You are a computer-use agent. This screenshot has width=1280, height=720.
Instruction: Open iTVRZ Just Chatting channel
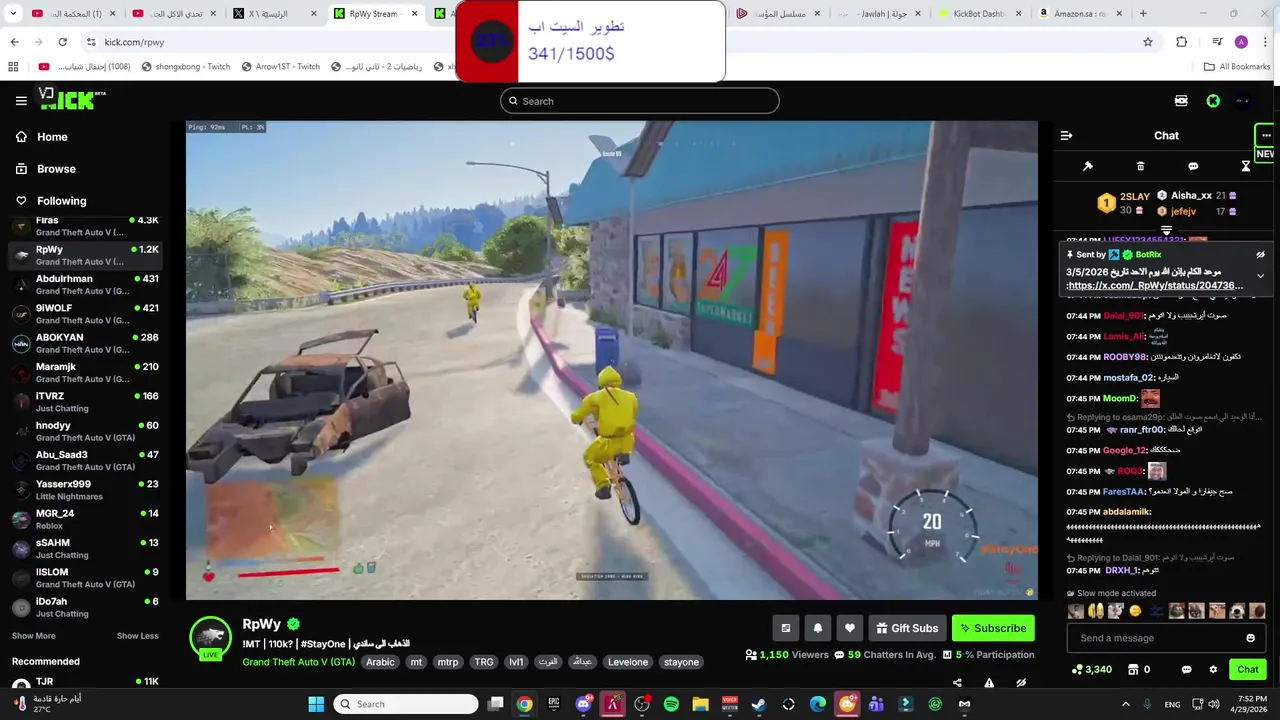tap(86, 402)
